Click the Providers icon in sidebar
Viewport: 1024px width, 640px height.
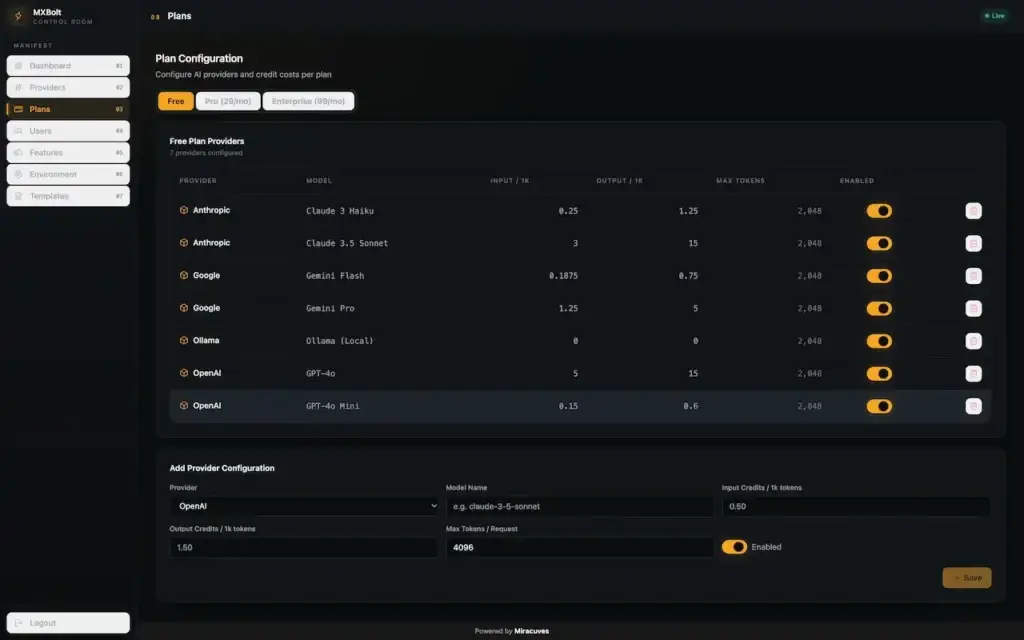[x=18, y=88]
